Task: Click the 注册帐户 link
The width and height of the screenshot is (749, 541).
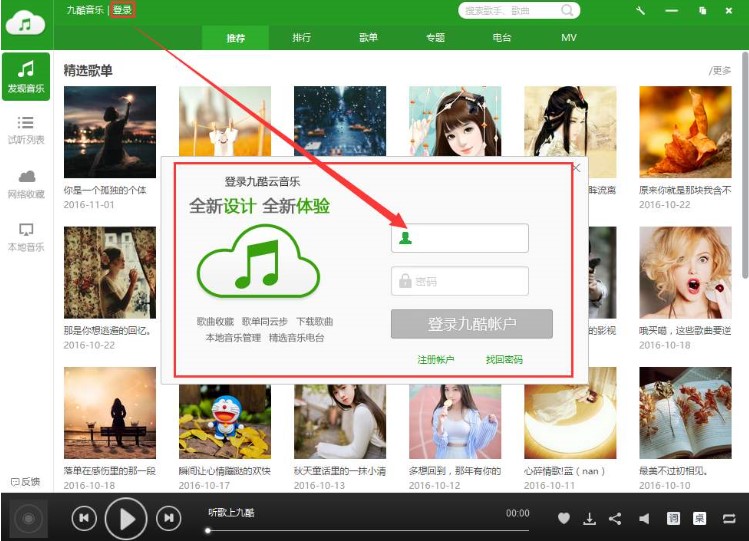Action: (436, 360)
